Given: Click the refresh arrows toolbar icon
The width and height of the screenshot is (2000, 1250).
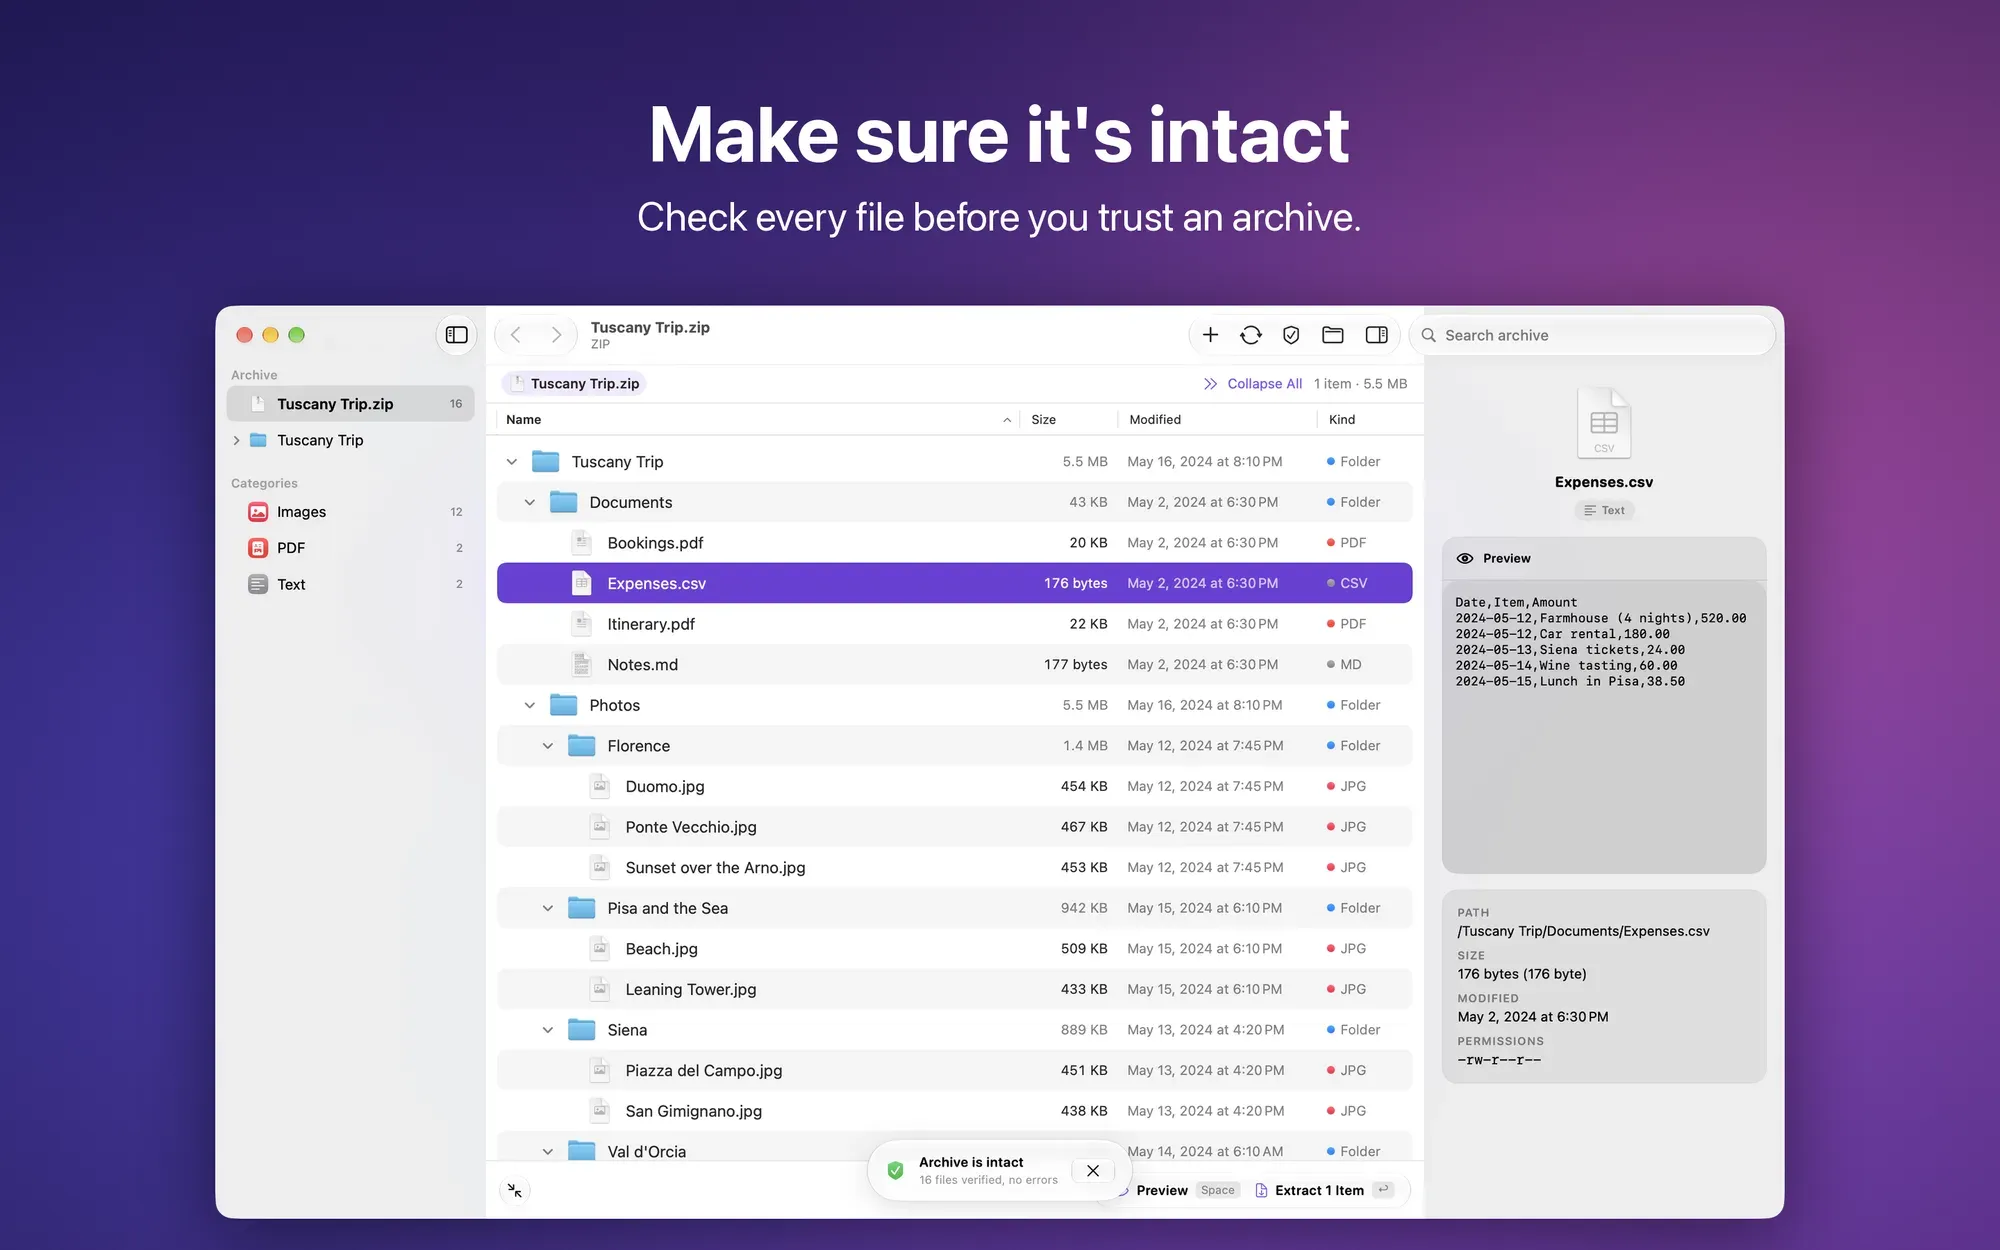Looking at the screenshot, I should [x=1251, y=335].
